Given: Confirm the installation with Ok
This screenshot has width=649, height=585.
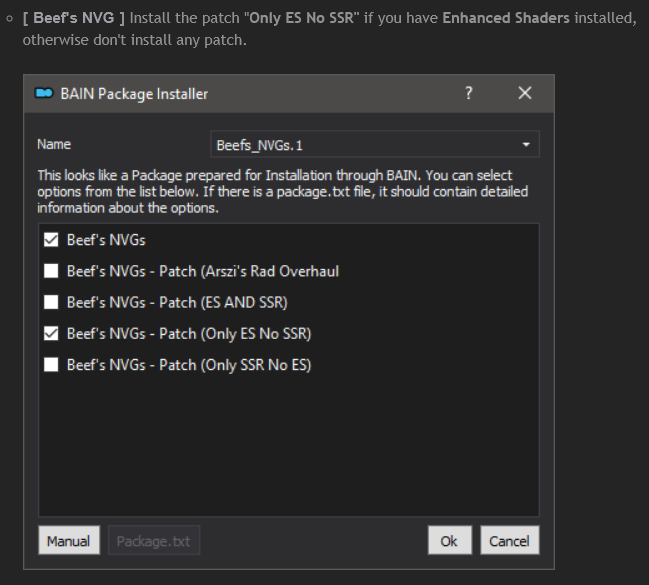Looking at the screenshot, I should (449, 541).
